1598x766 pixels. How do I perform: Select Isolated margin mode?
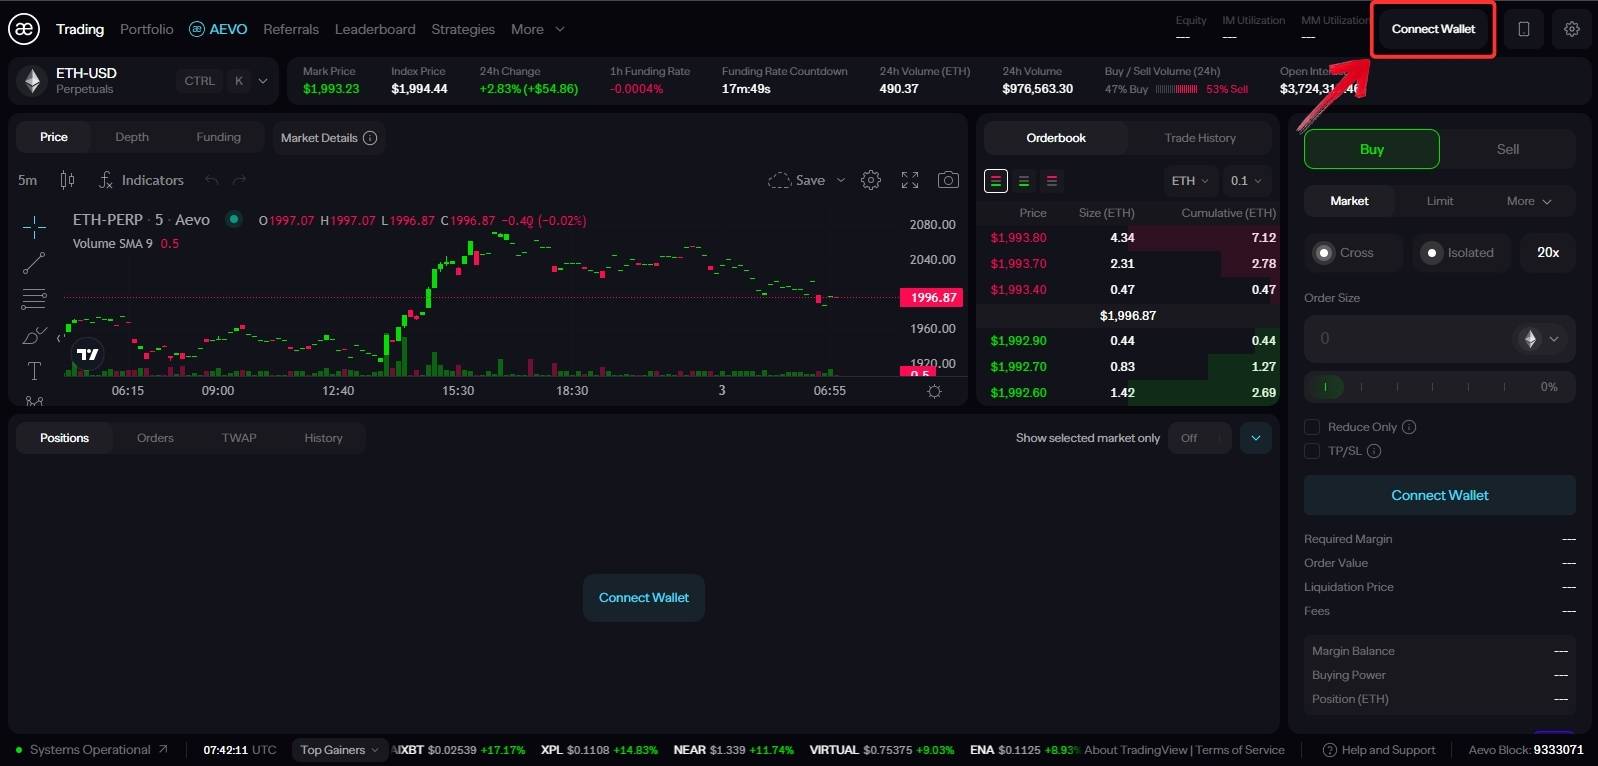[1463, 253]
